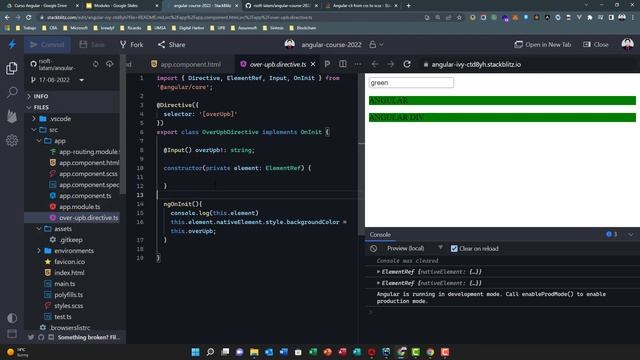Screen dimensions: 640x360
Task: Expand the .vscode folder
Action: tap(55, 119)
